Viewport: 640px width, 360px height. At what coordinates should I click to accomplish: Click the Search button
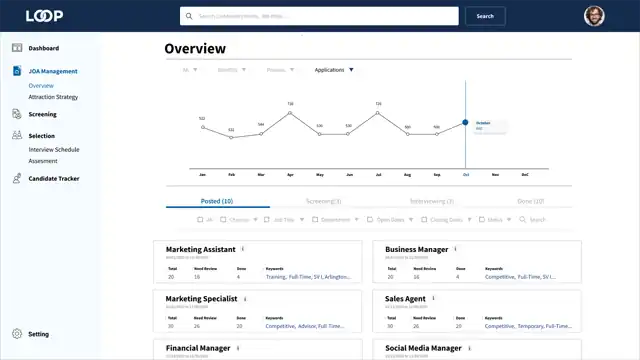pos(485,16)
